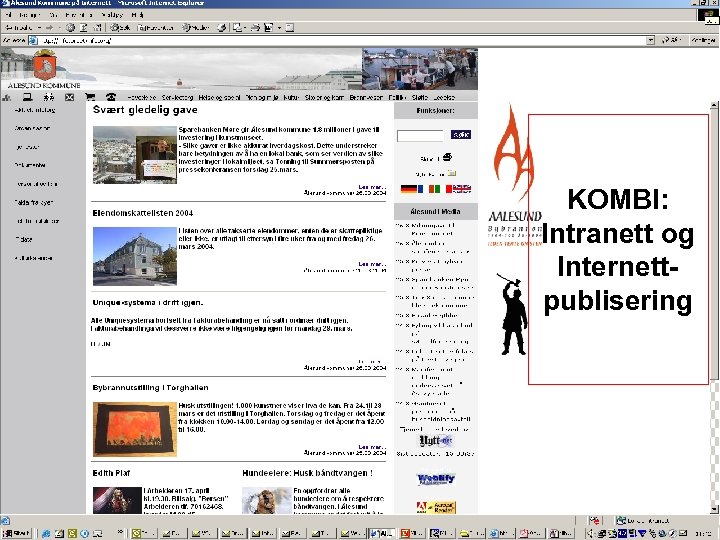The image size is (720, 540).
Task: Open the Søk search pane in the toolbar
Action: (120, 28)
